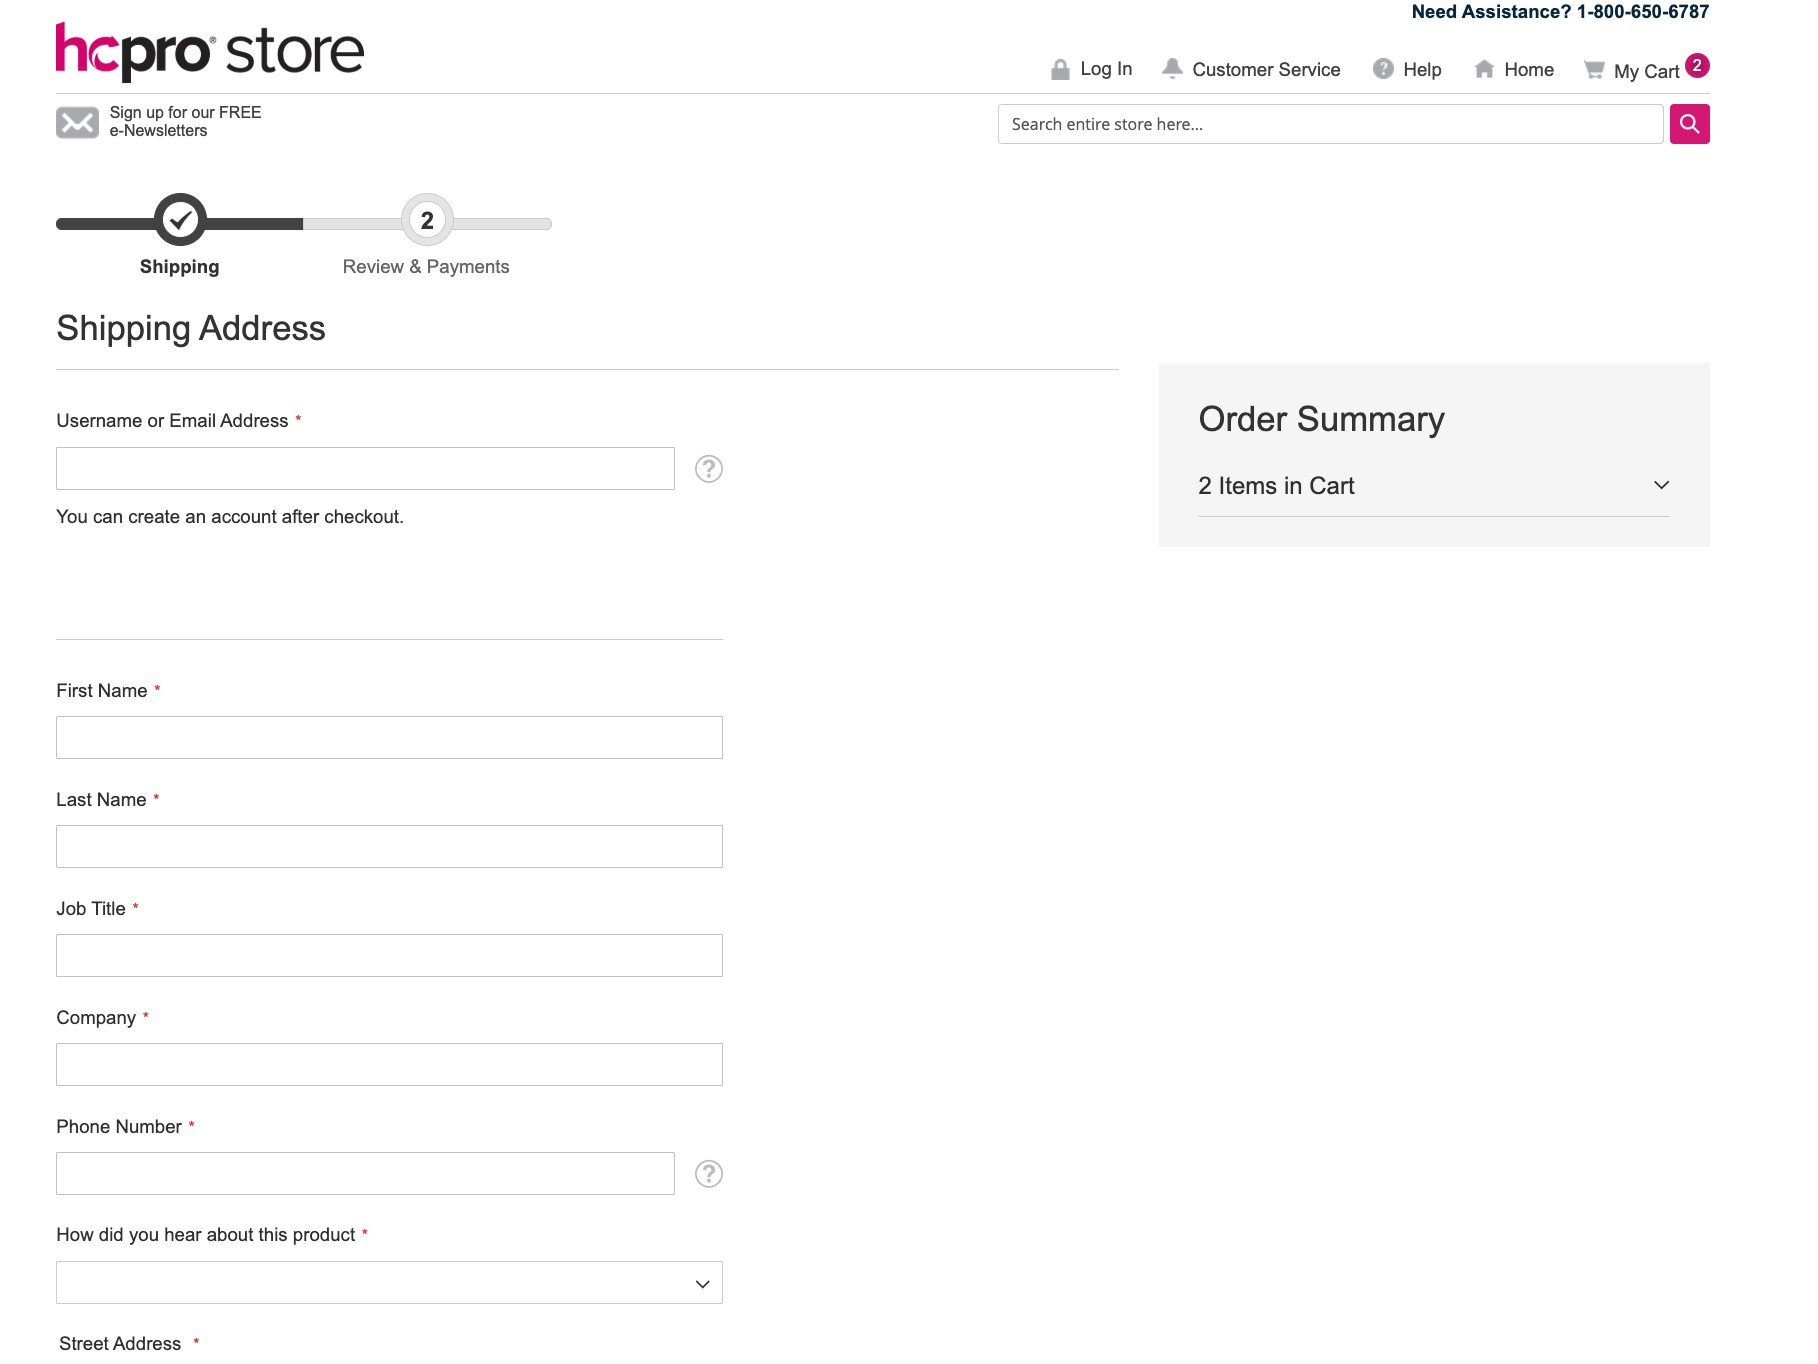Open the How did you hear dropdown

pyautogui.click(x=389, y=1283)
